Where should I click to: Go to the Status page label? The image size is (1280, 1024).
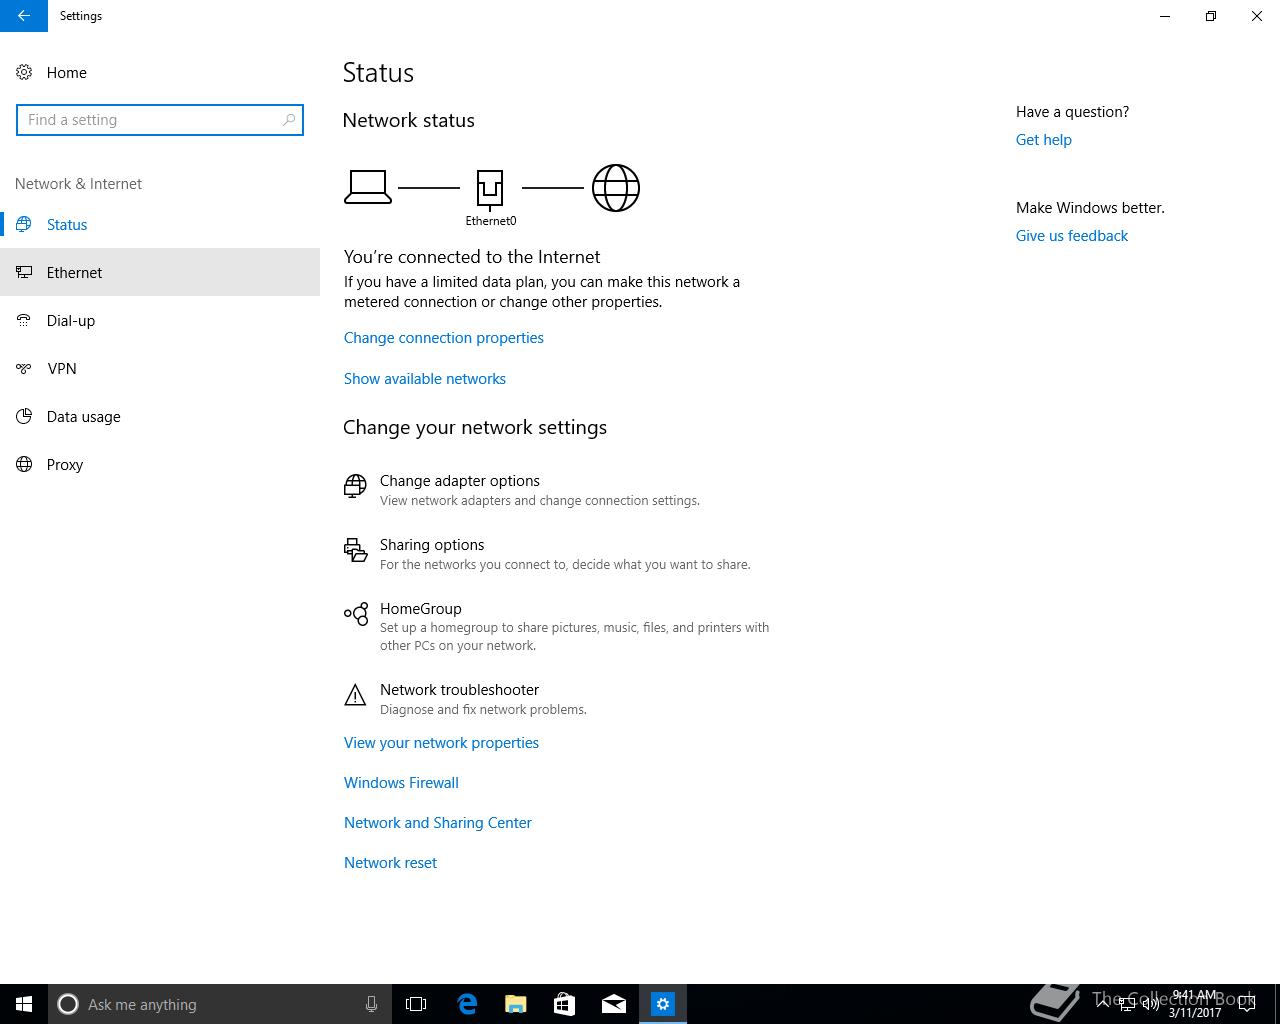click(x=67, y=224)
